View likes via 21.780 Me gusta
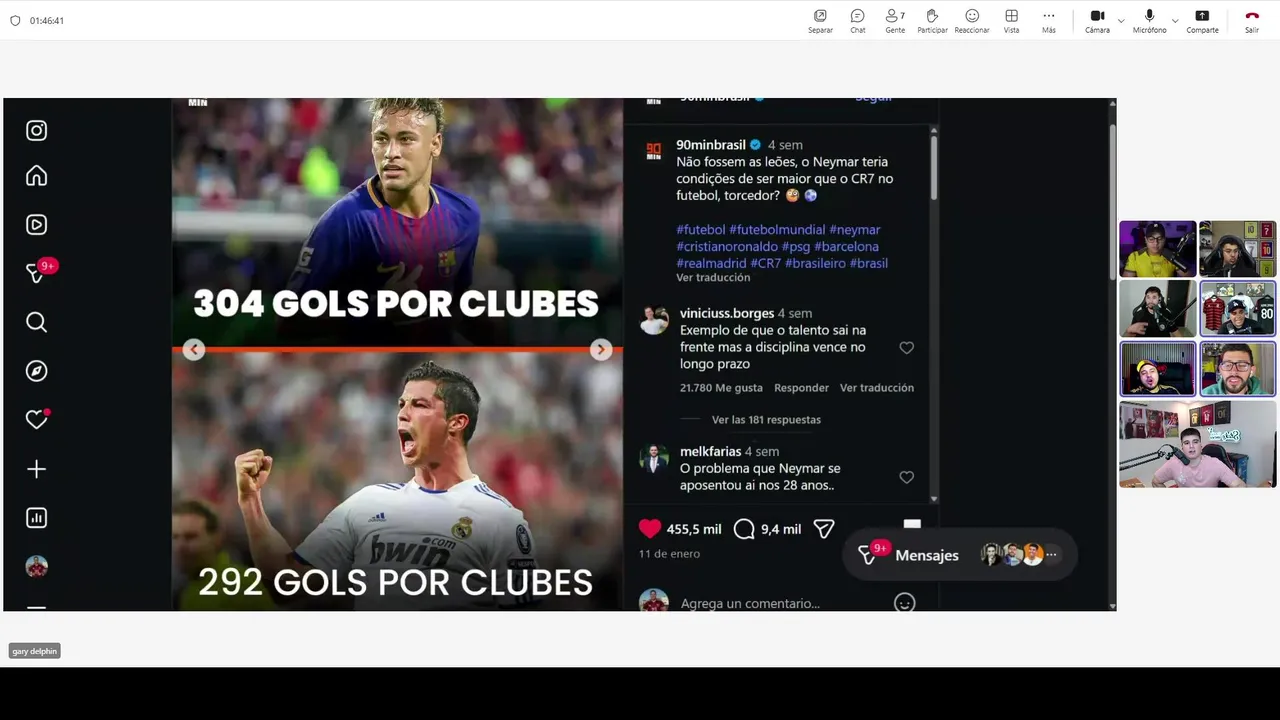Screen dimensions: 1280x720 (721, 388)
